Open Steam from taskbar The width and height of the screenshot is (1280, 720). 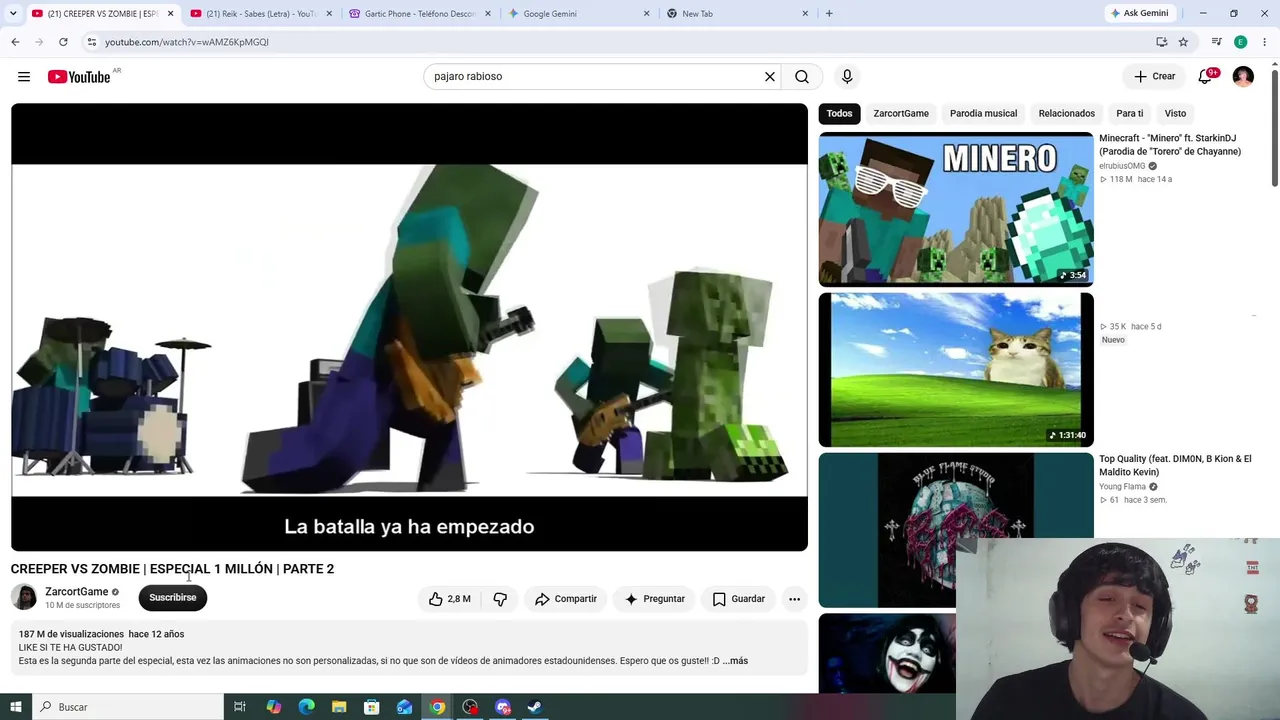coord(535,707)
